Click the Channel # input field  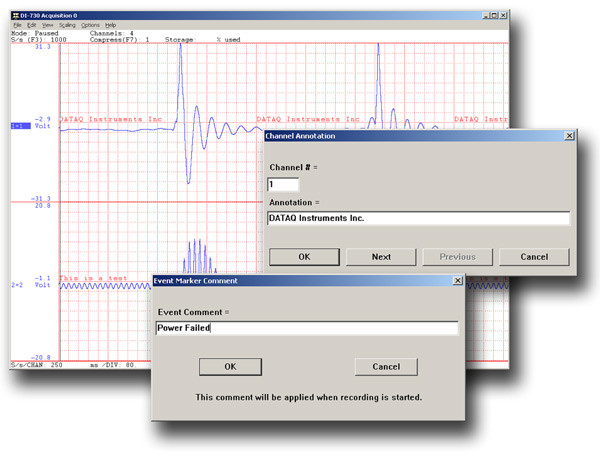pyautogui.click(x=283, y=184)
